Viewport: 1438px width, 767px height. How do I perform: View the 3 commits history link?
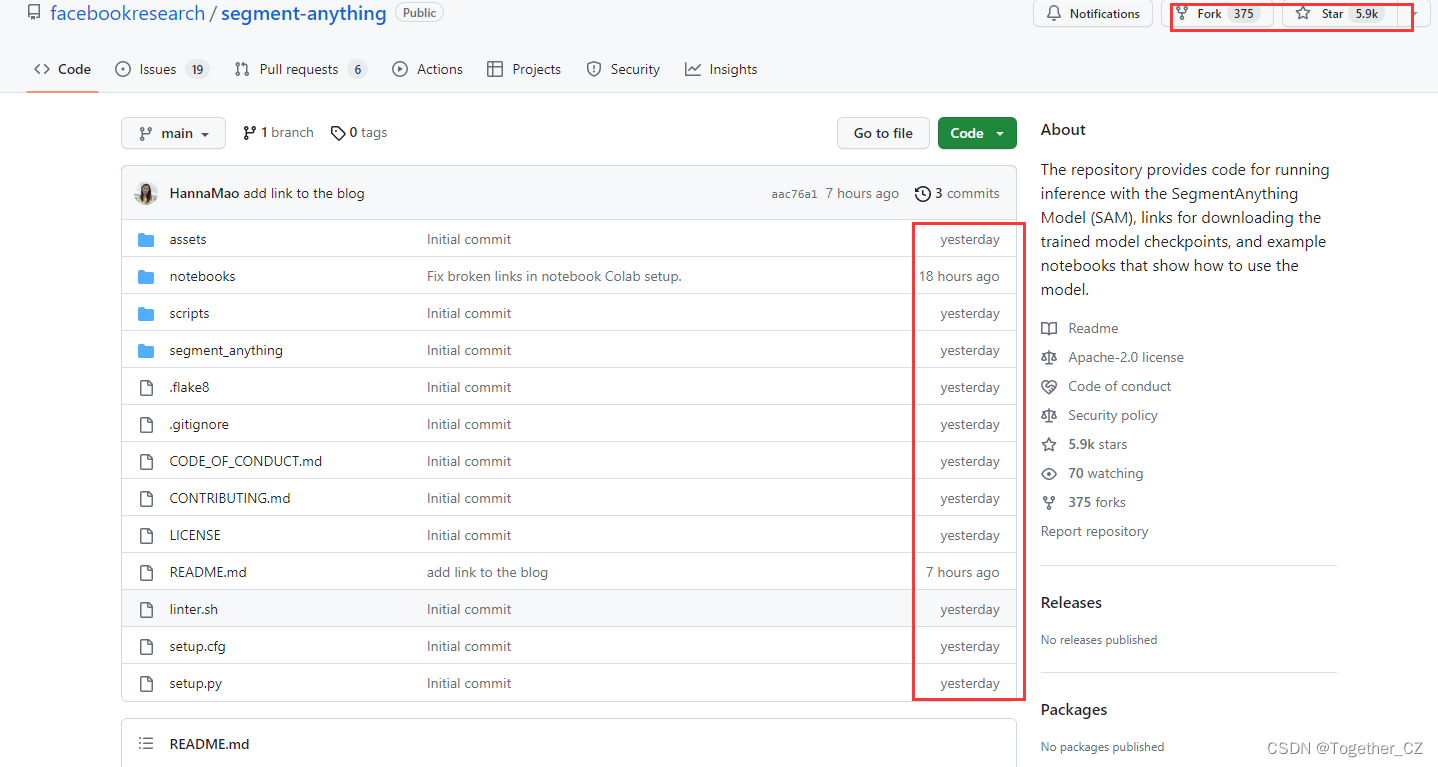pyautogui.click(x=957, y=194)
